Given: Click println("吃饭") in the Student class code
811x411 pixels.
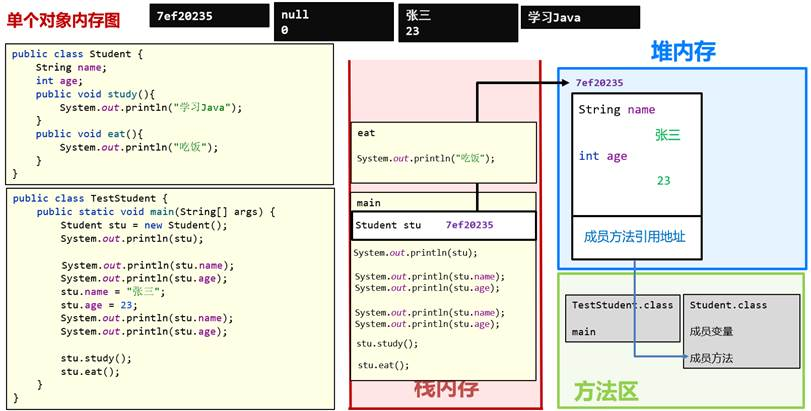Looking at the screenshot, I should coord(139,147).
